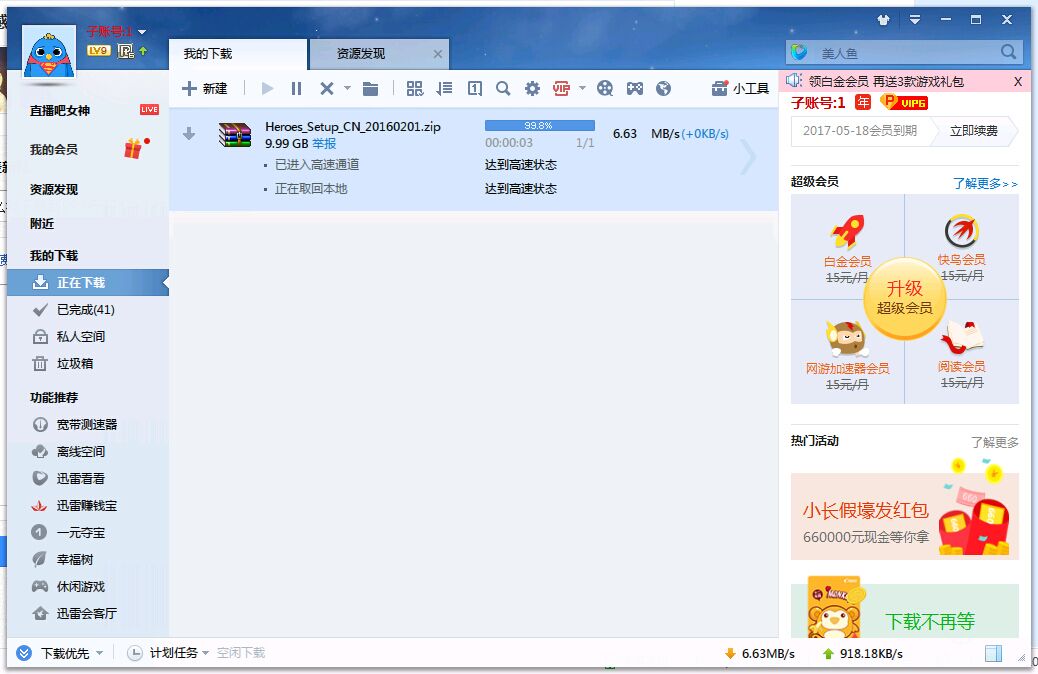Click the sort order toolbar icon

[444, 89]
